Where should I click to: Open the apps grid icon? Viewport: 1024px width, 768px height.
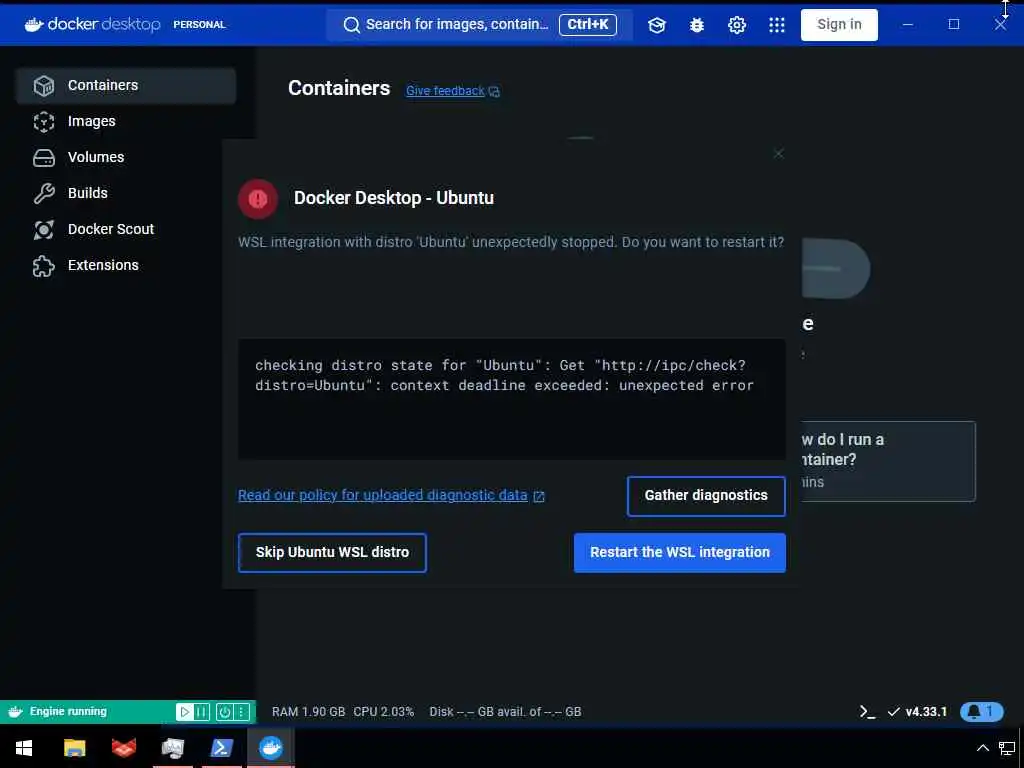click(776, 25)
